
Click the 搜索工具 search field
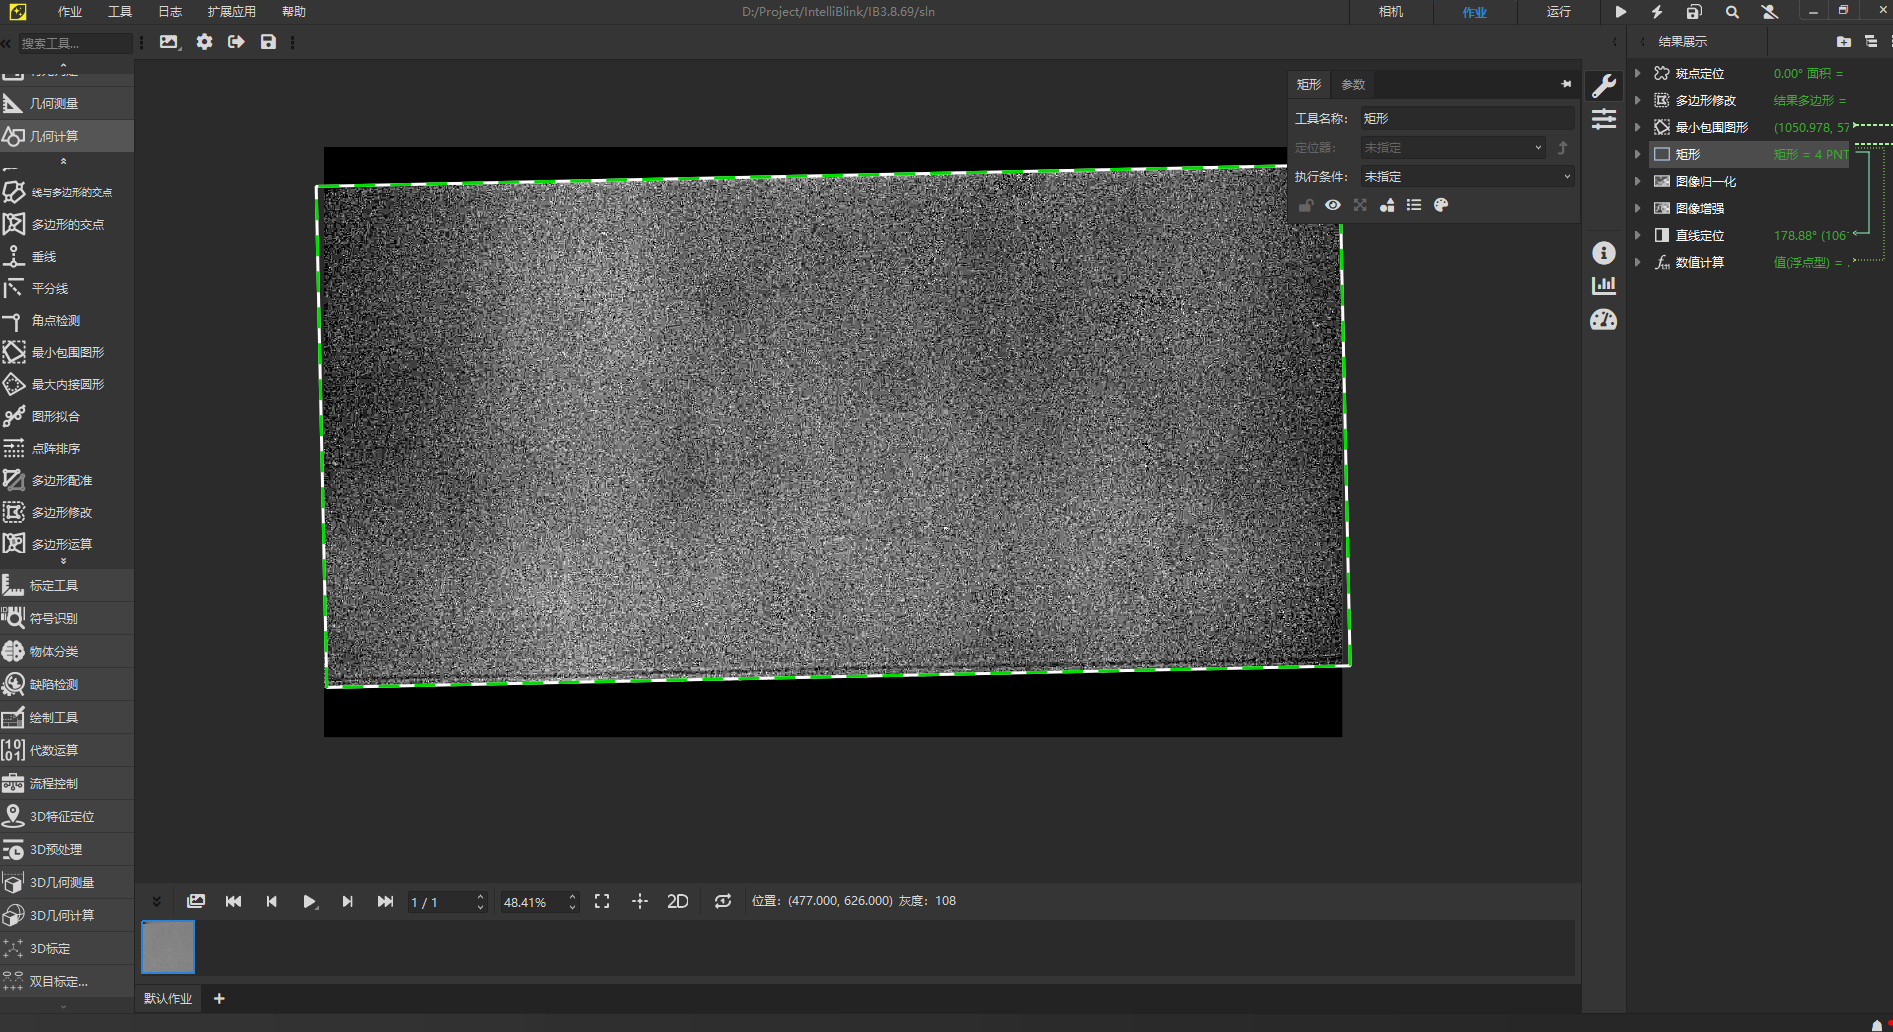(75, 43)
